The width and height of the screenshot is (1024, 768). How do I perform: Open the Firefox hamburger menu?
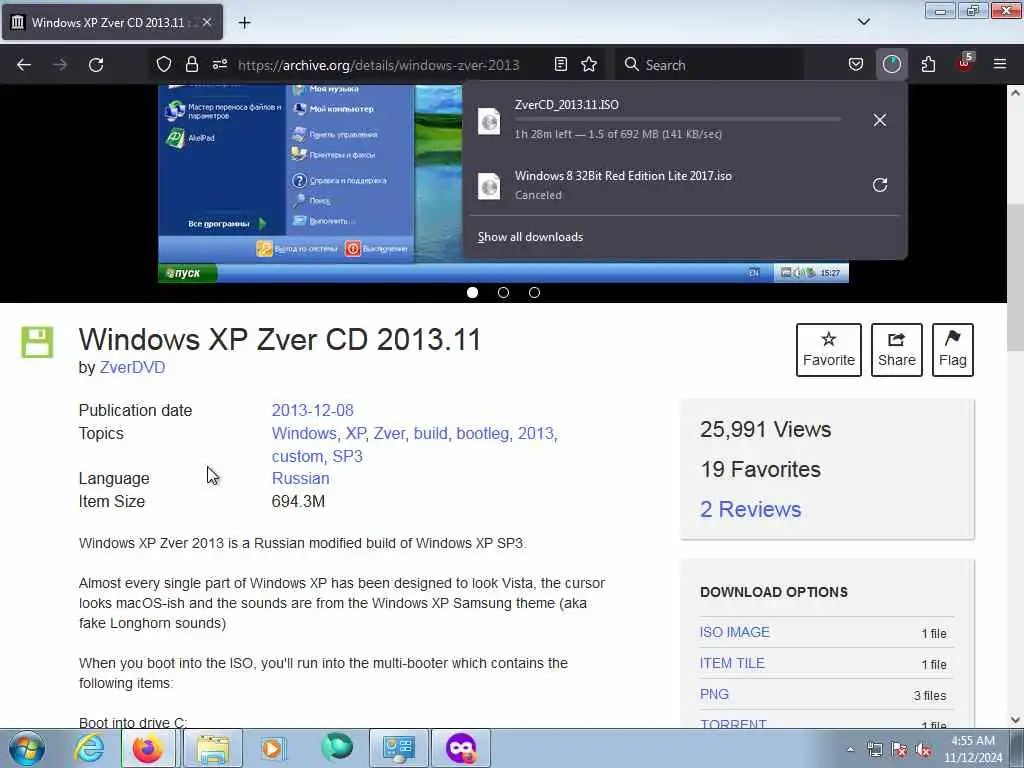click(1000, 64)
